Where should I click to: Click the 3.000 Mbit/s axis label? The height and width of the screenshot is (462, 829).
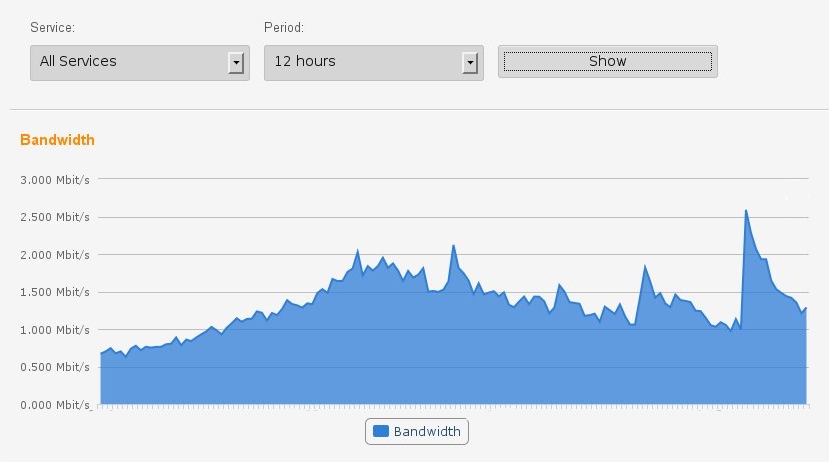tap(55, 180)
